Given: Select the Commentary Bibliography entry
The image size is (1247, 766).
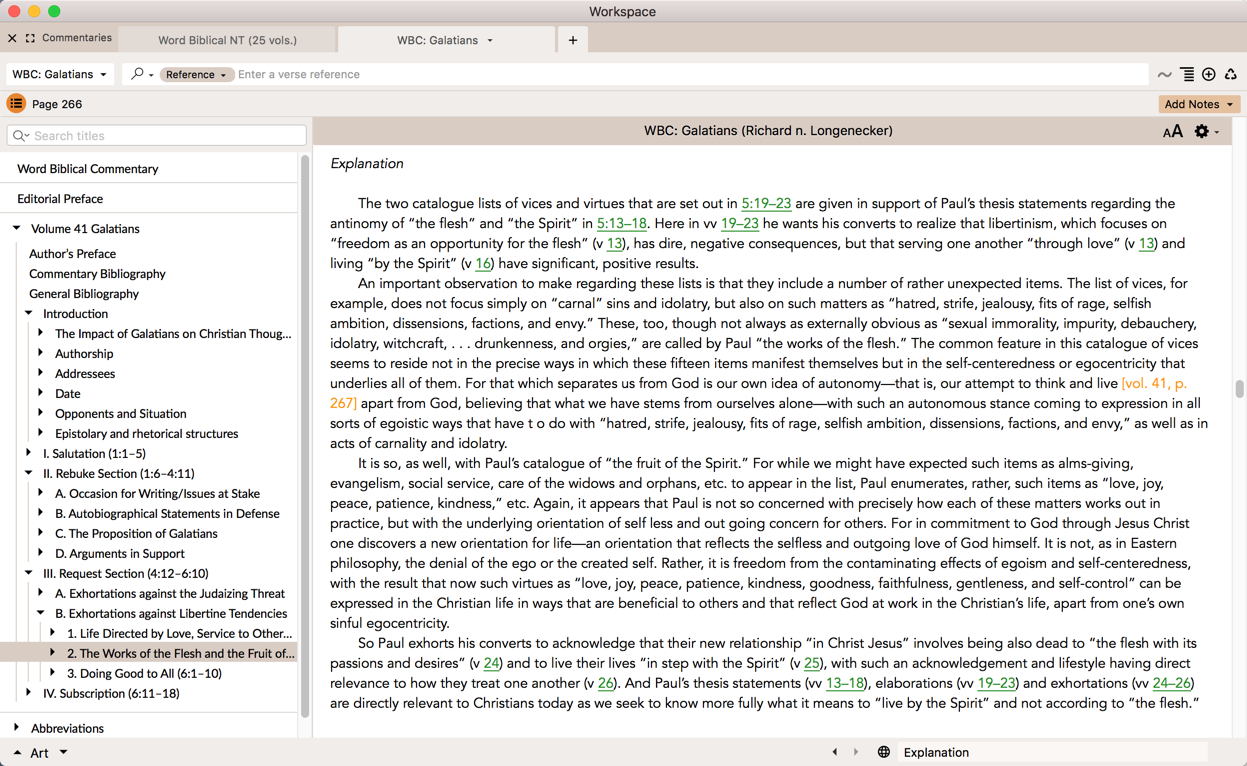Looking at the screenshot, I should (97, 273).
